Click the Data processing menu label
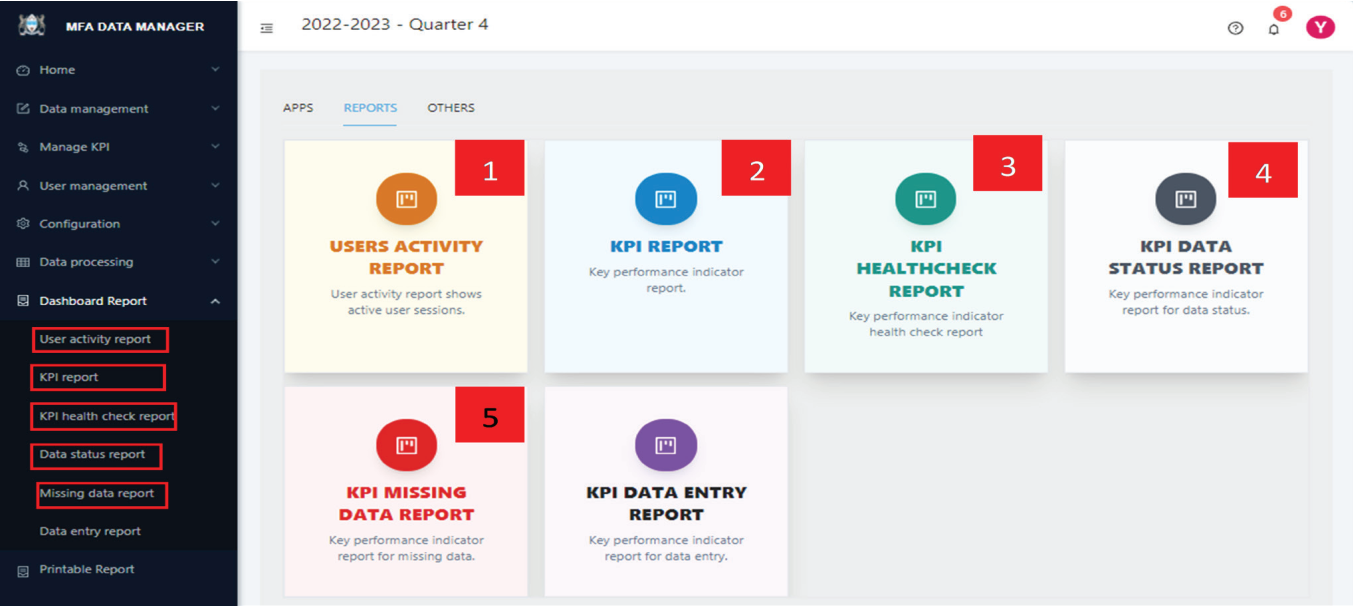The image size is (1353, 606). (86, 262)
